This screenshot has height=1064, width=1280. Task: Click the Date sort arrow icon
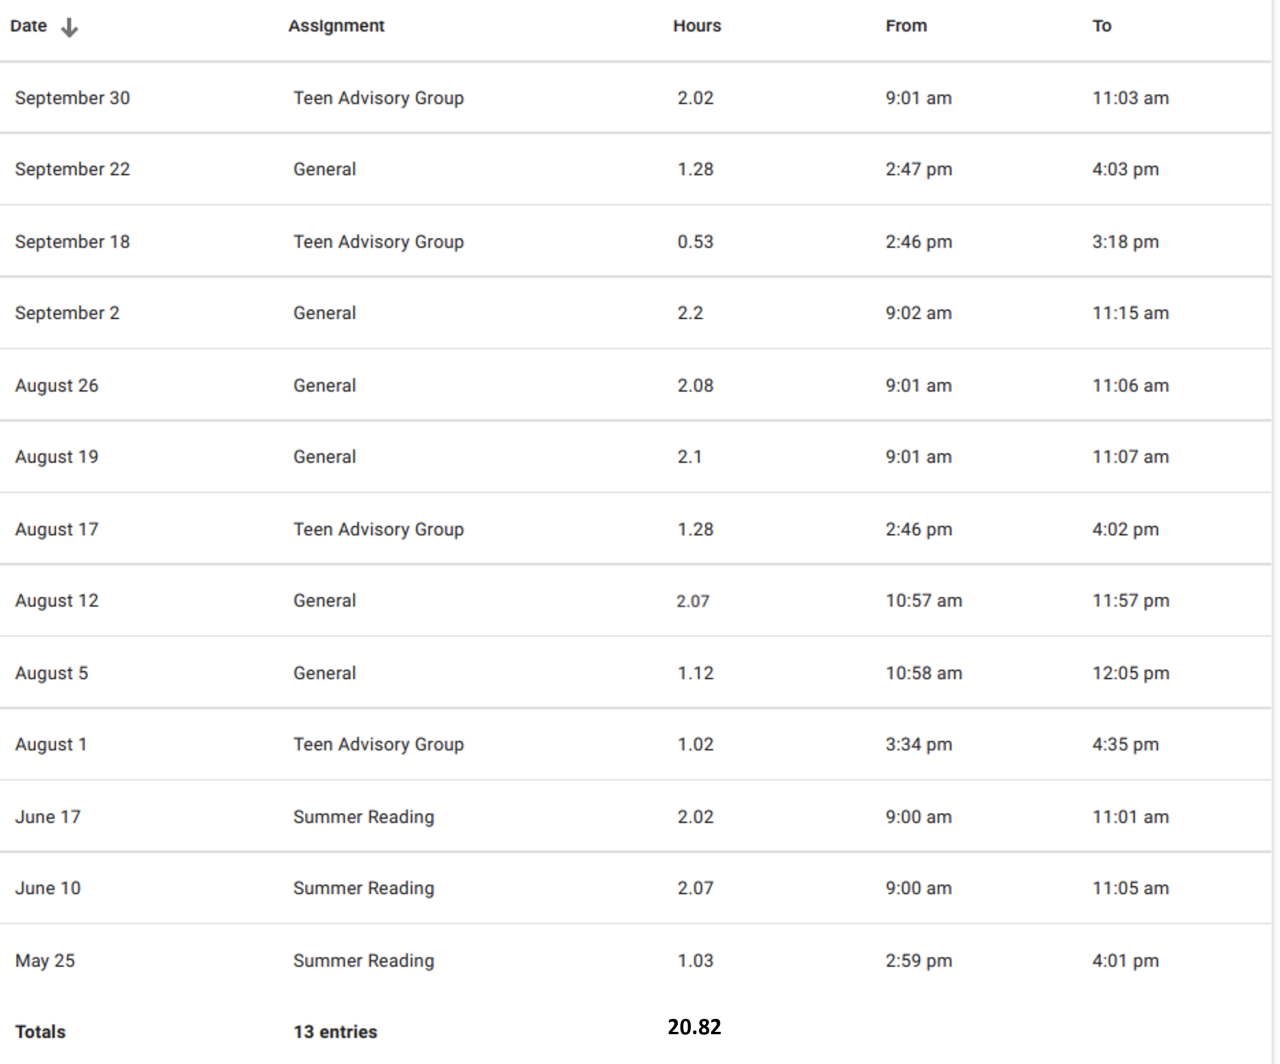coord(69,28)
